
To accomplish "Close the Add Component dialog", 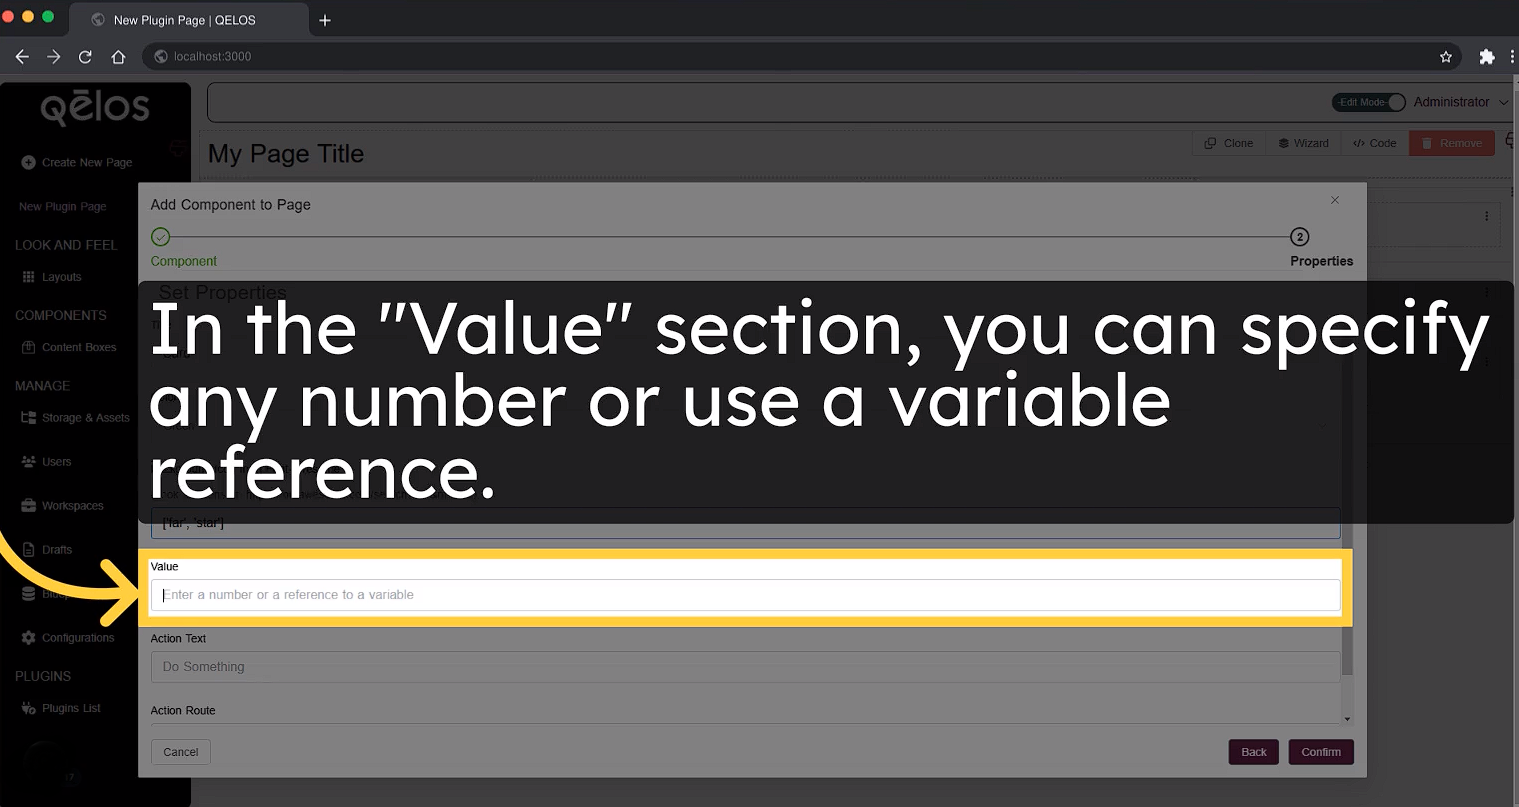I will [1334, 201].
